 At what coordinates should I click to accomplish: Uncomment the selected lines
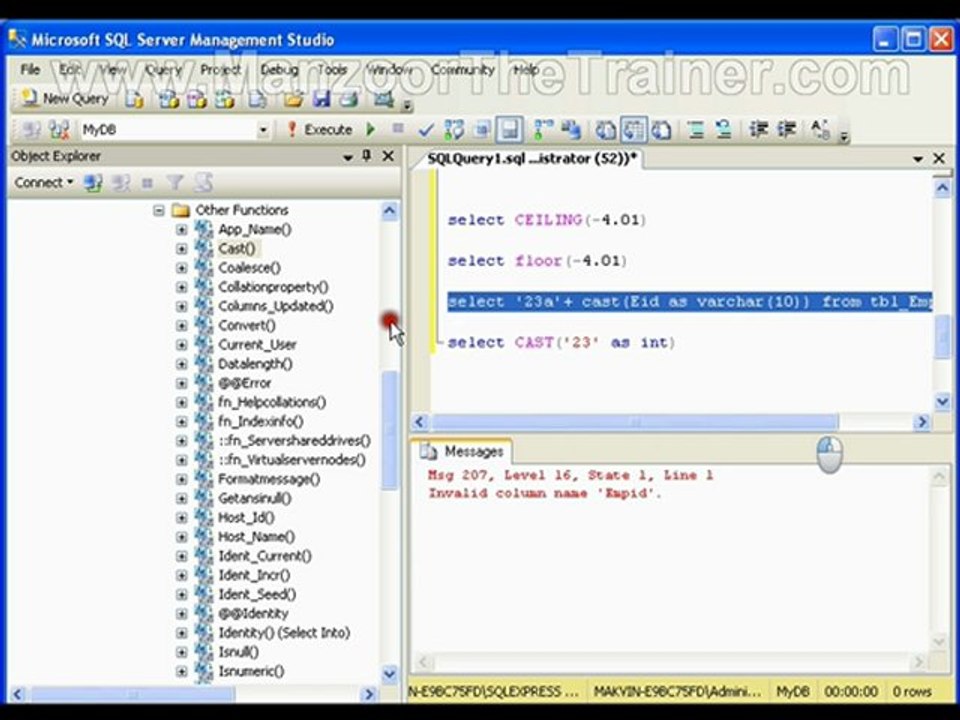pyautogui.click(x=724, y=130)
